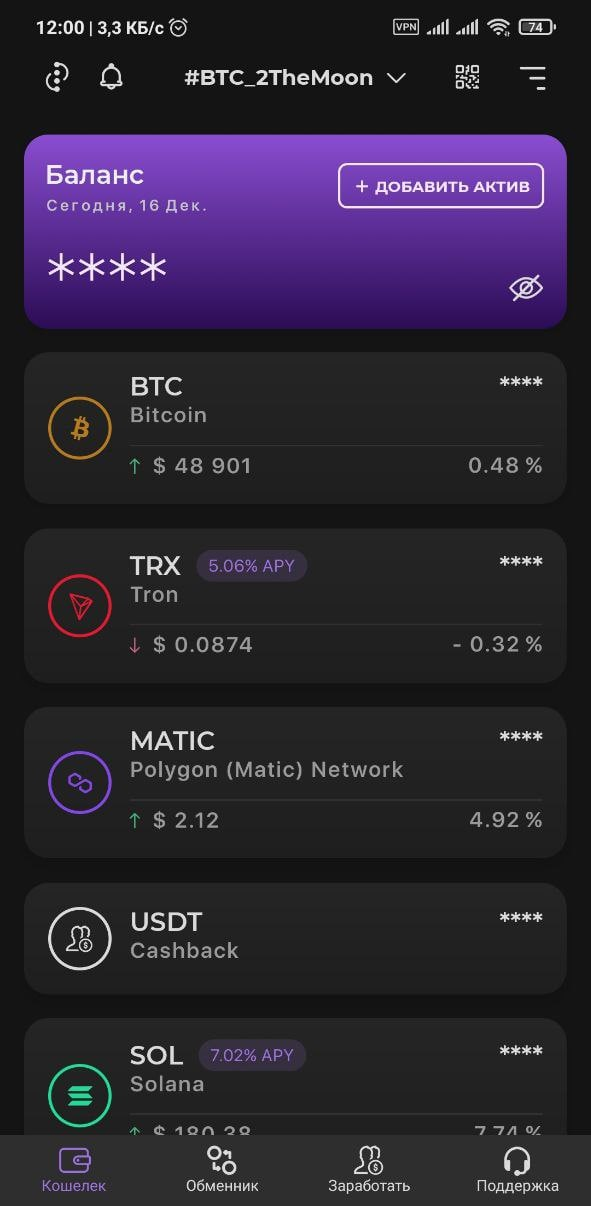Open the notifications bell icon
The height and width of the screenshot is (1206, 591).
point(112,77)
